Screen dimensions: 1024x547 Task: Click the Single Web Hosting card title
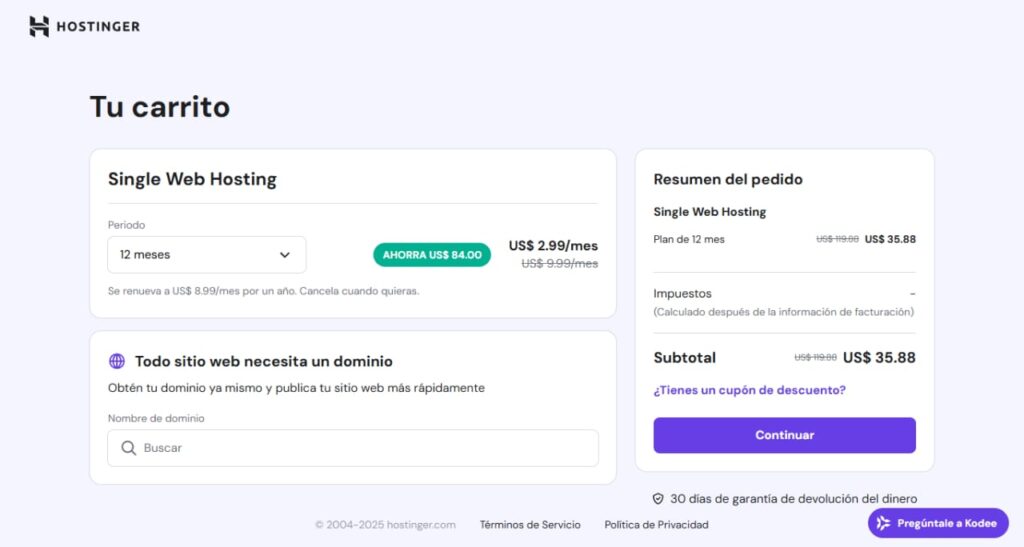pos(192,180)
